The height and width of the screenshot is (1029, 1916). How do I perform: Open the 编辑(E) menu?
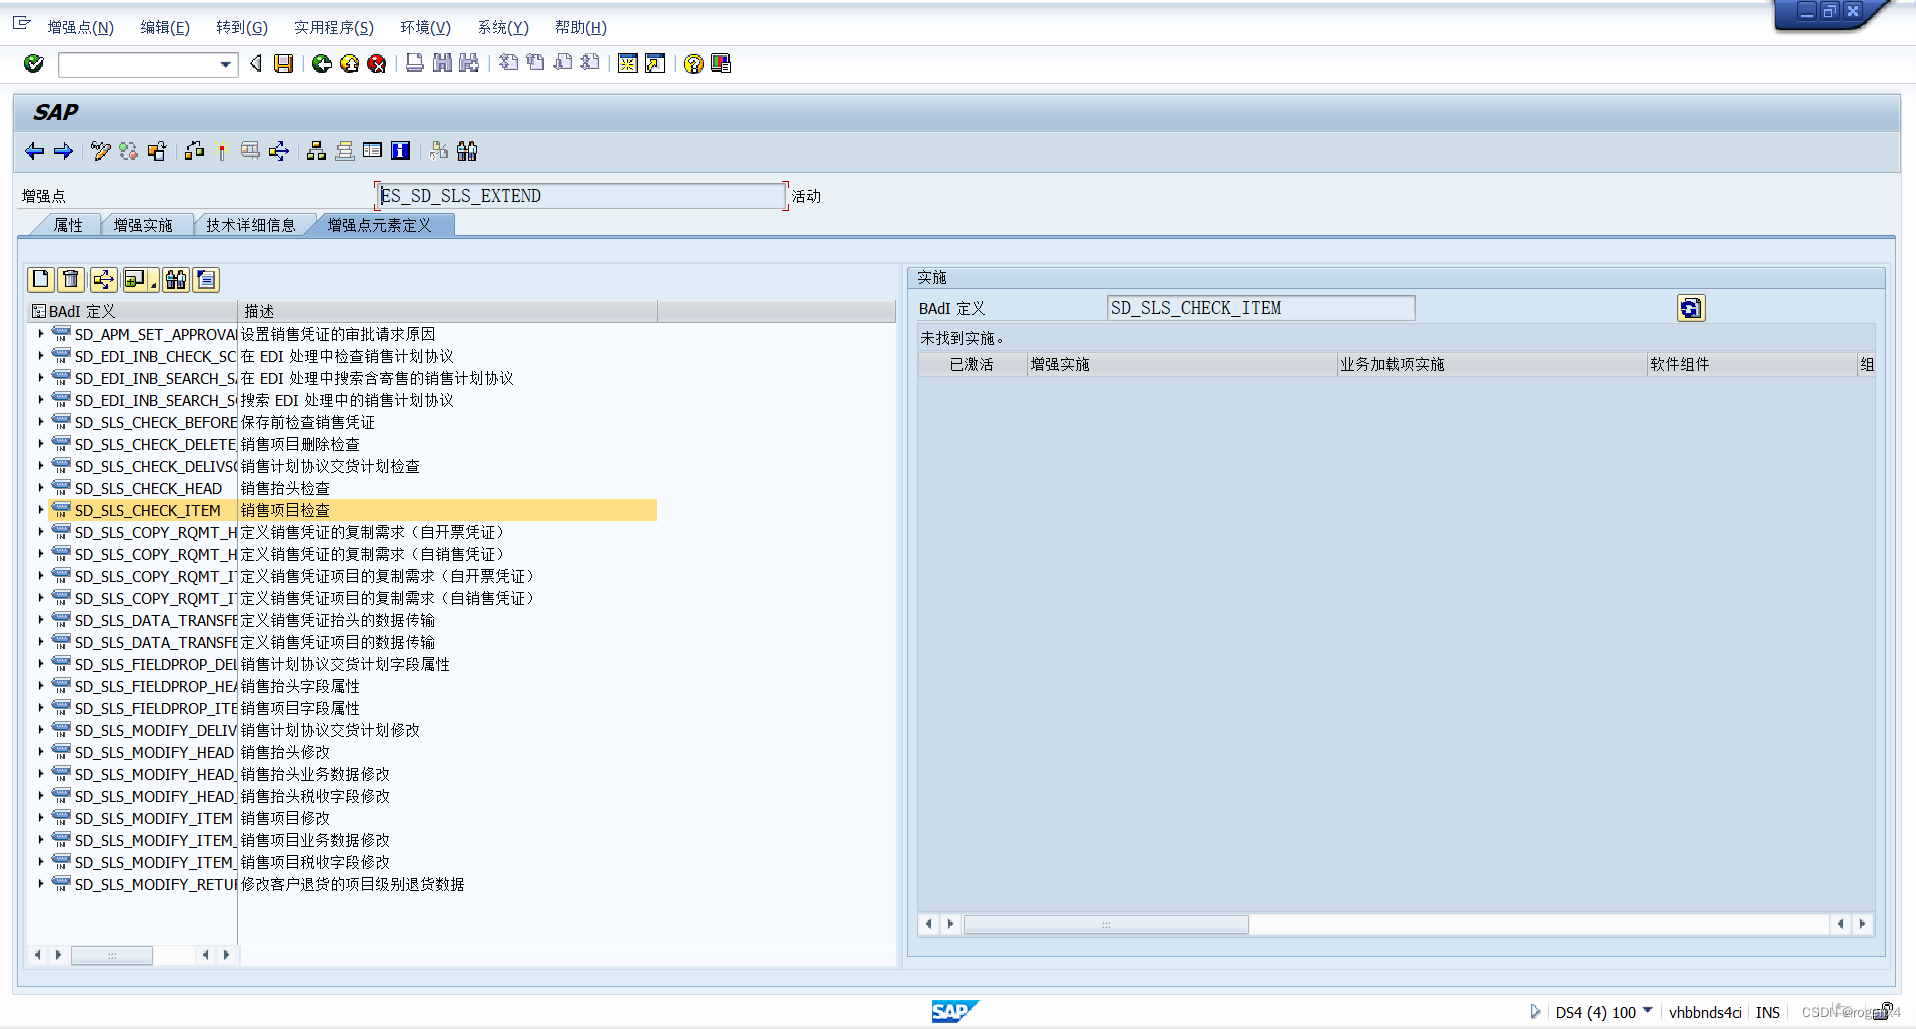(x=165, y=28)
